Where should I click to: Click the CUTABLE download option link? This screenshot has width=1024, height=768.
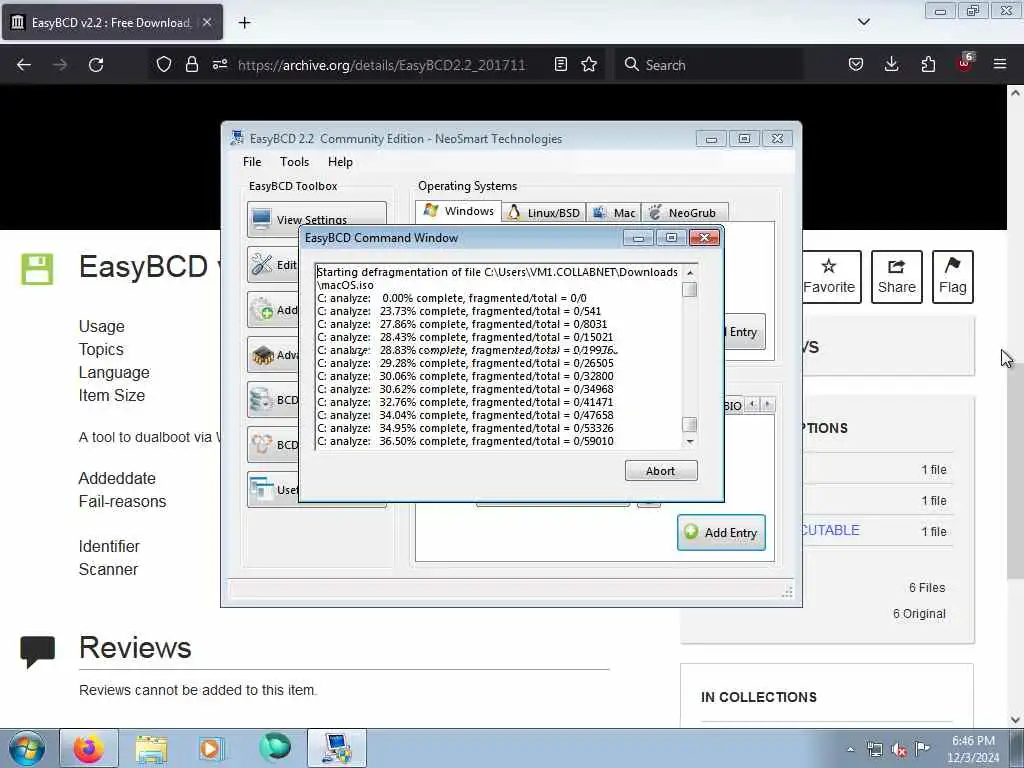coord(830,530)
